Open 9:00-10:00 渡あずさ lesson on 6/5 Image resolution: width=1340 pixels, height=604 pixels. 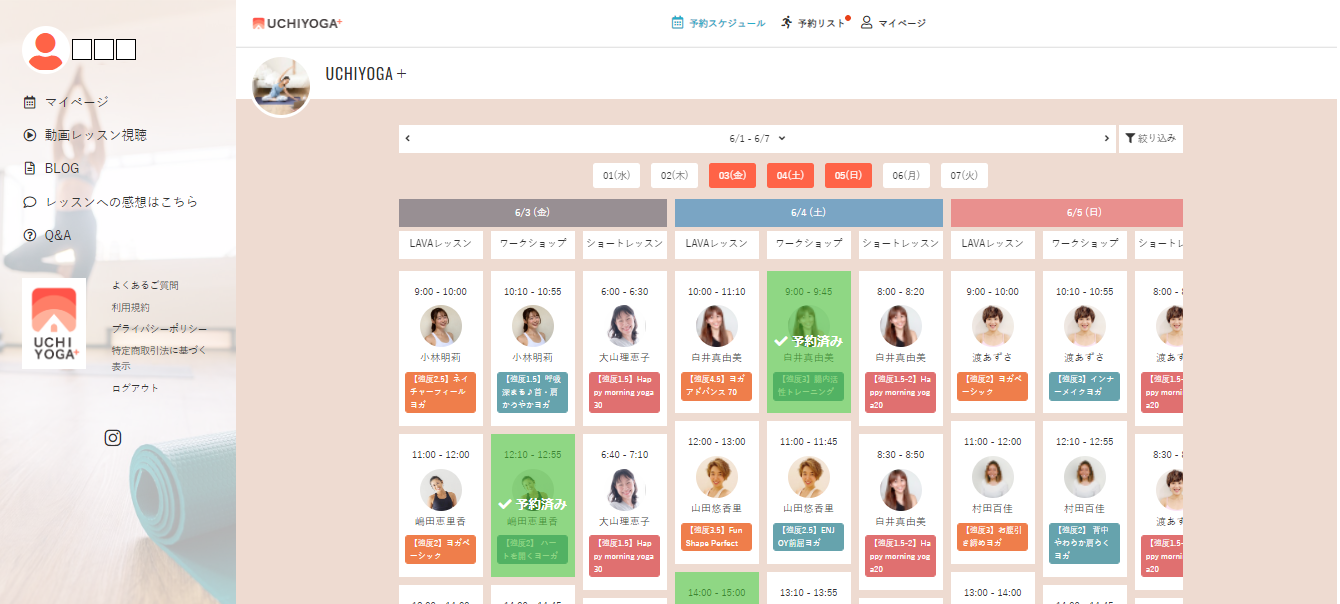tap(993, 340)
